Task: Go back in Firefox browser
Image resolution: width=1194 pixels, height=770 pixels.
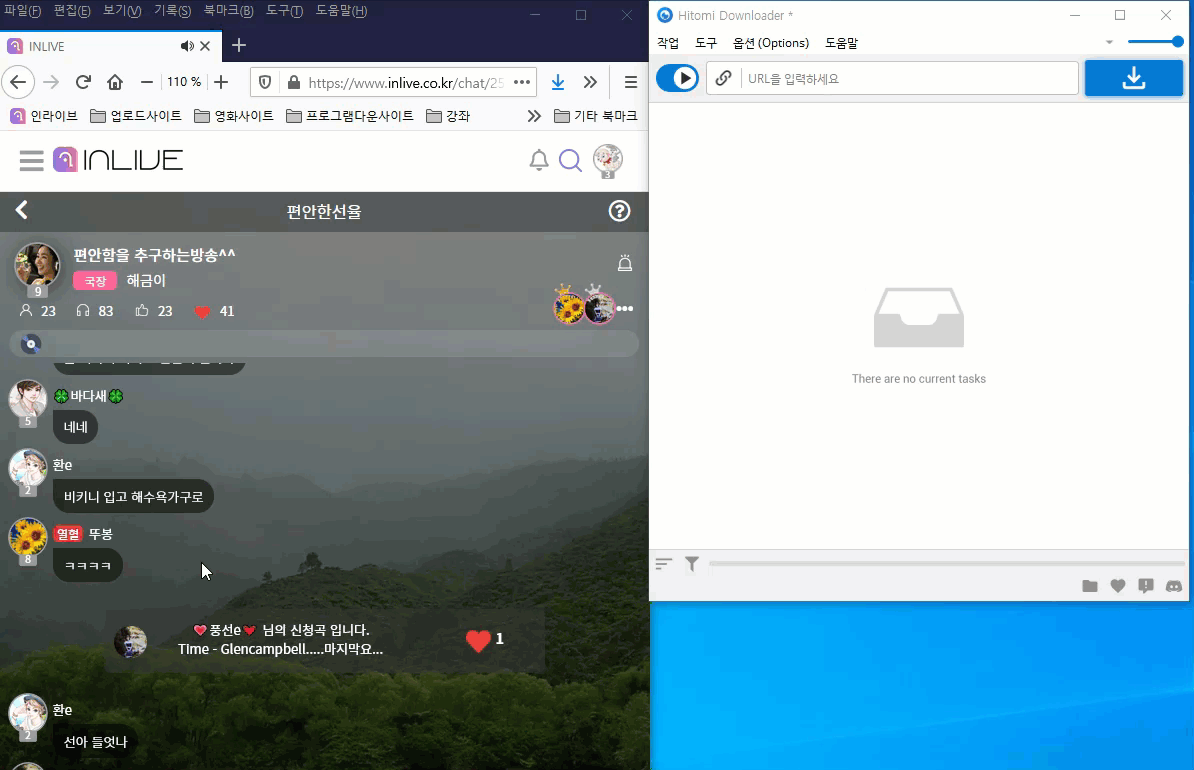Action: pyautogui.click(x=18, y=82)
